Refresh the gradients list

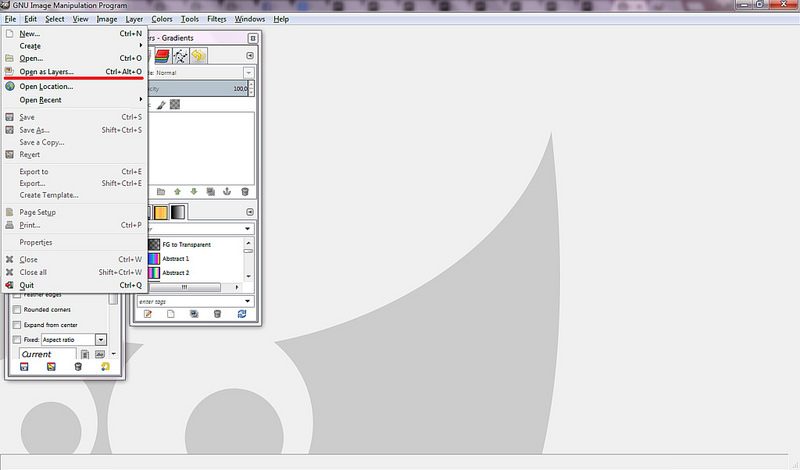(x=242, y=314)
